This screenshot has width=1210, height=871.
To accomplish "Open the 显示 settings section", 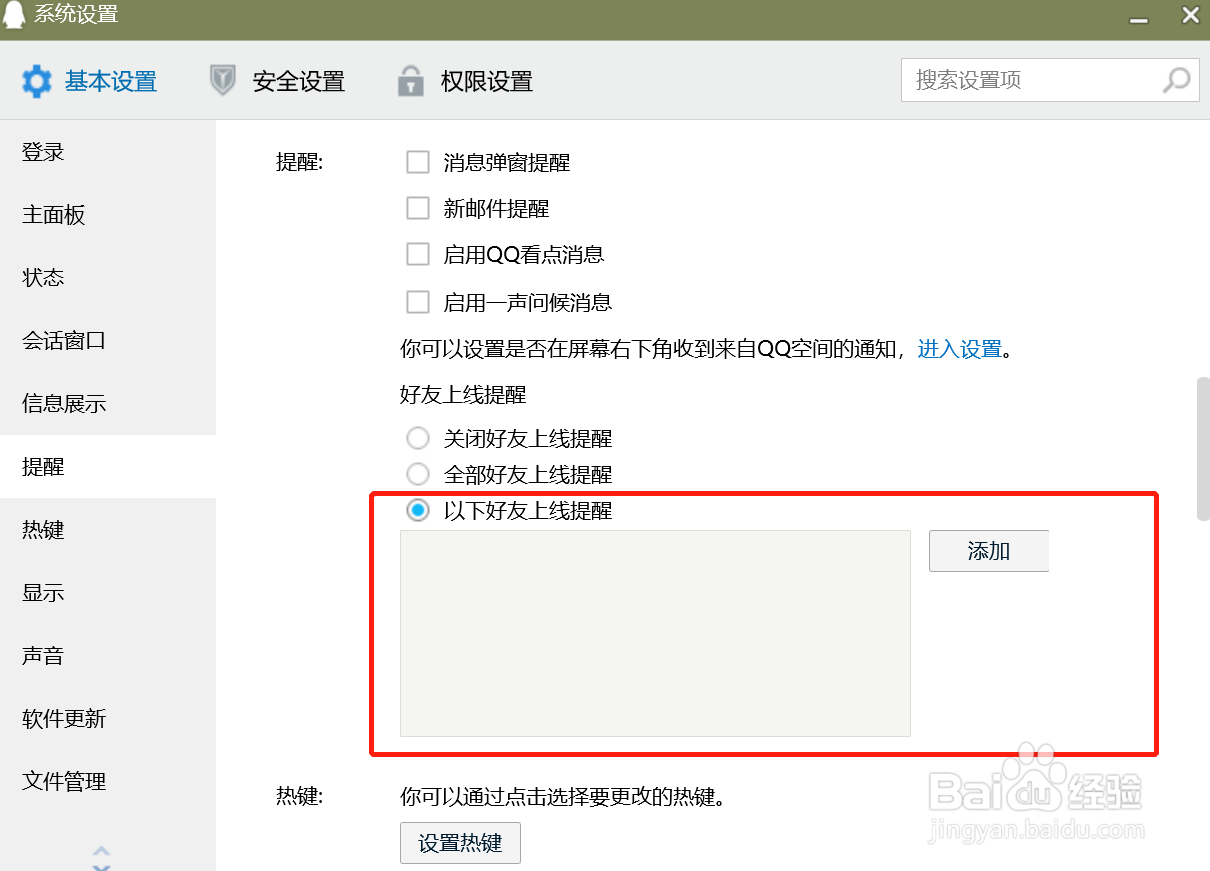I will pos(44,592).
